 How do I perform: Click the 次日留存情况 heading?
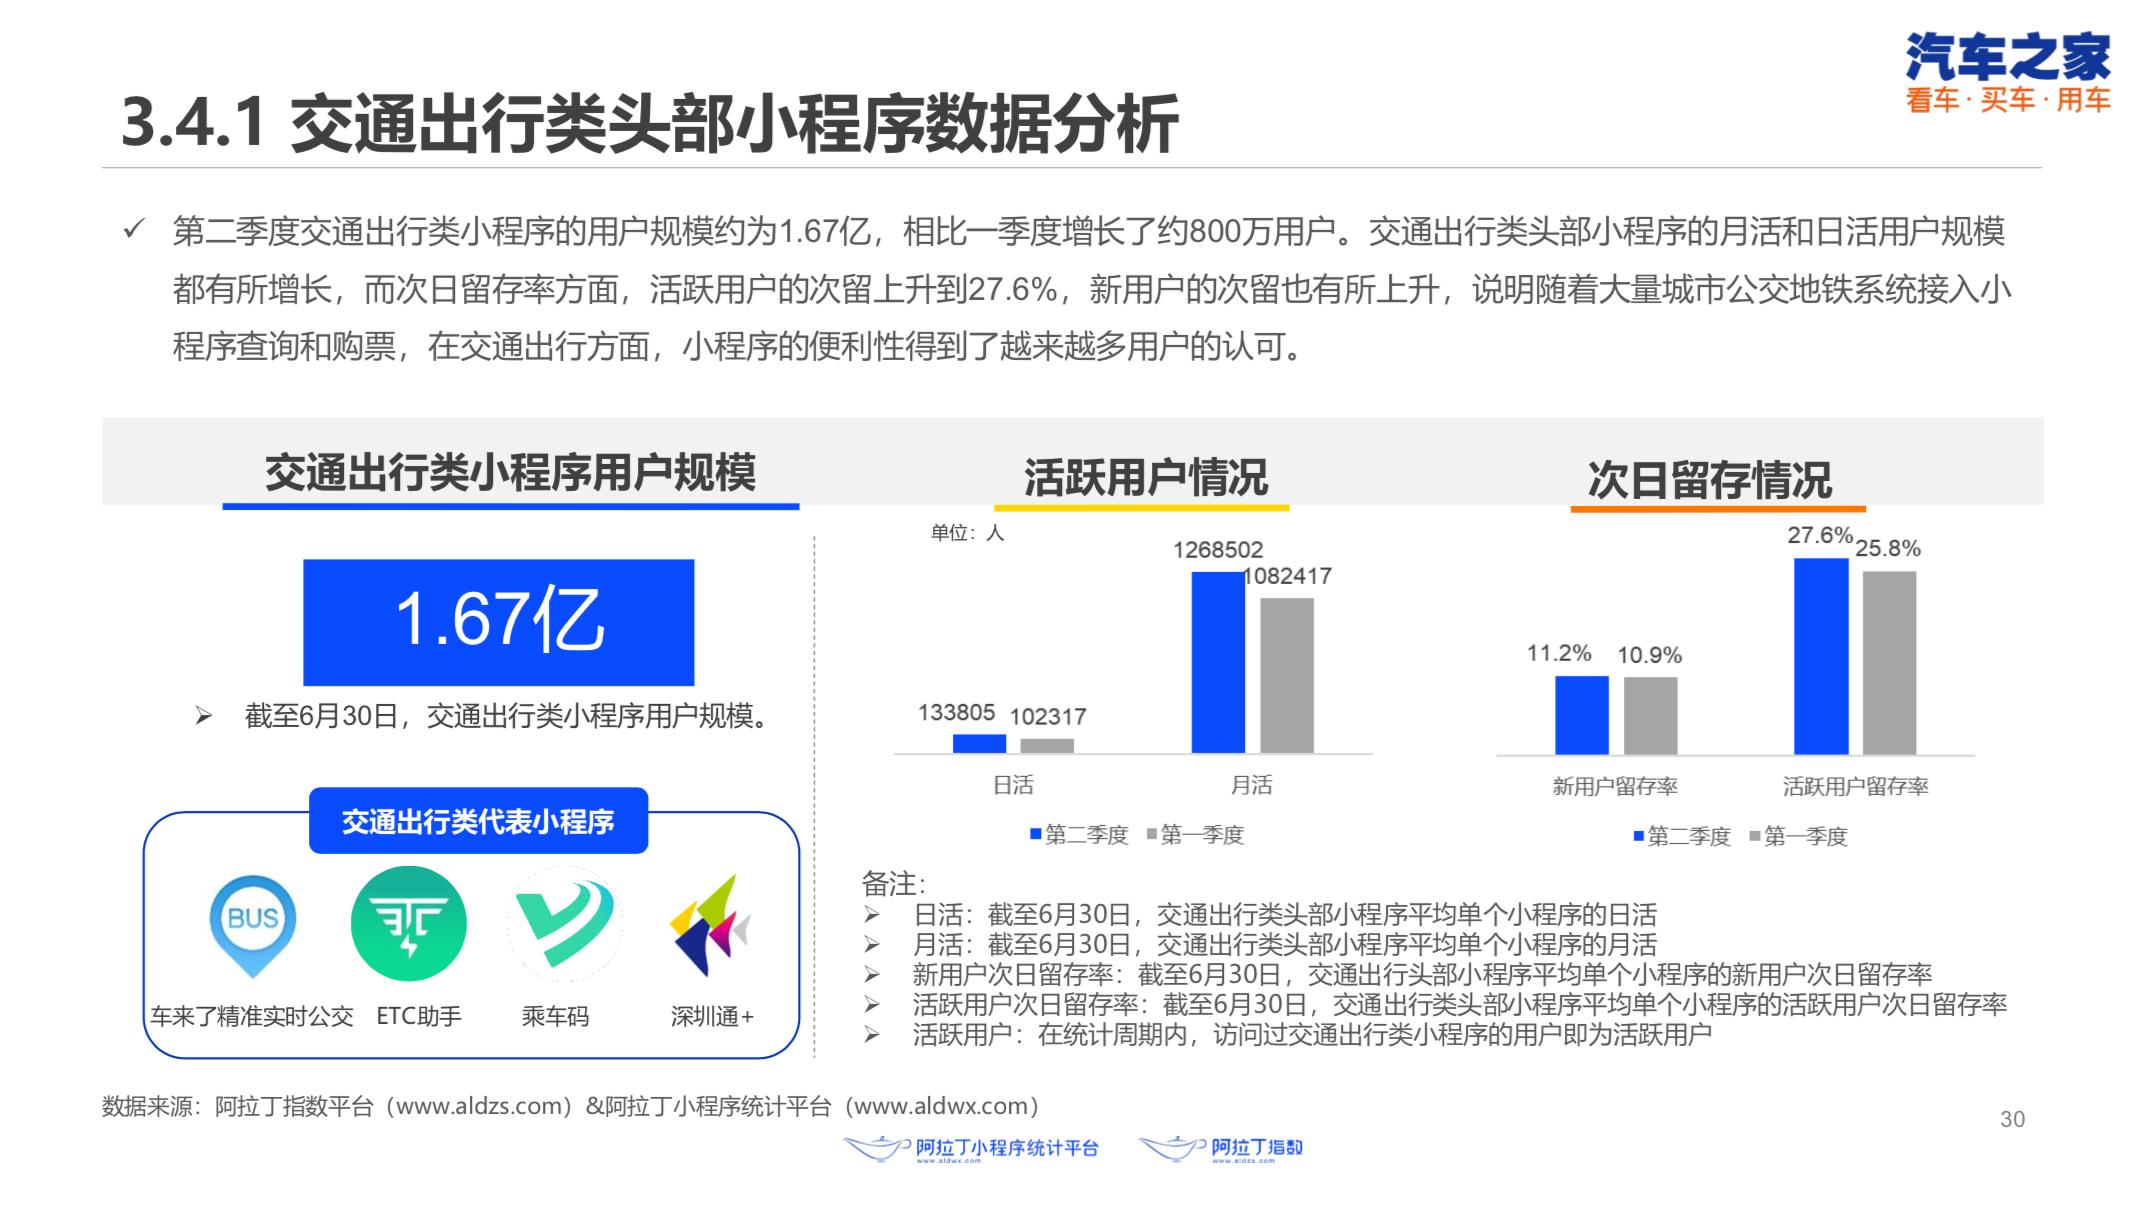pos(1709,480)
